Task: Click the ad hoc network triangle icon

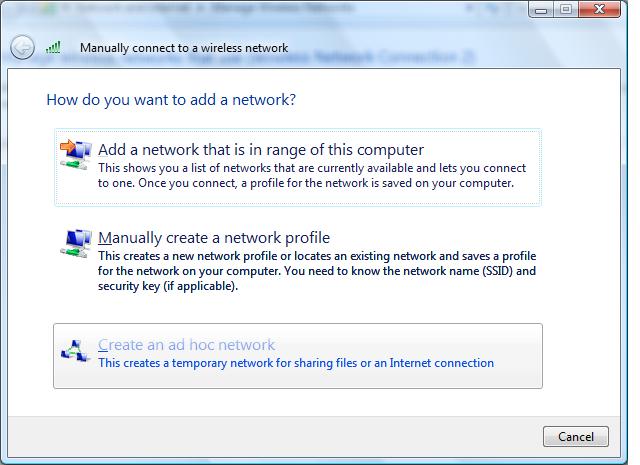Action: 75,351
